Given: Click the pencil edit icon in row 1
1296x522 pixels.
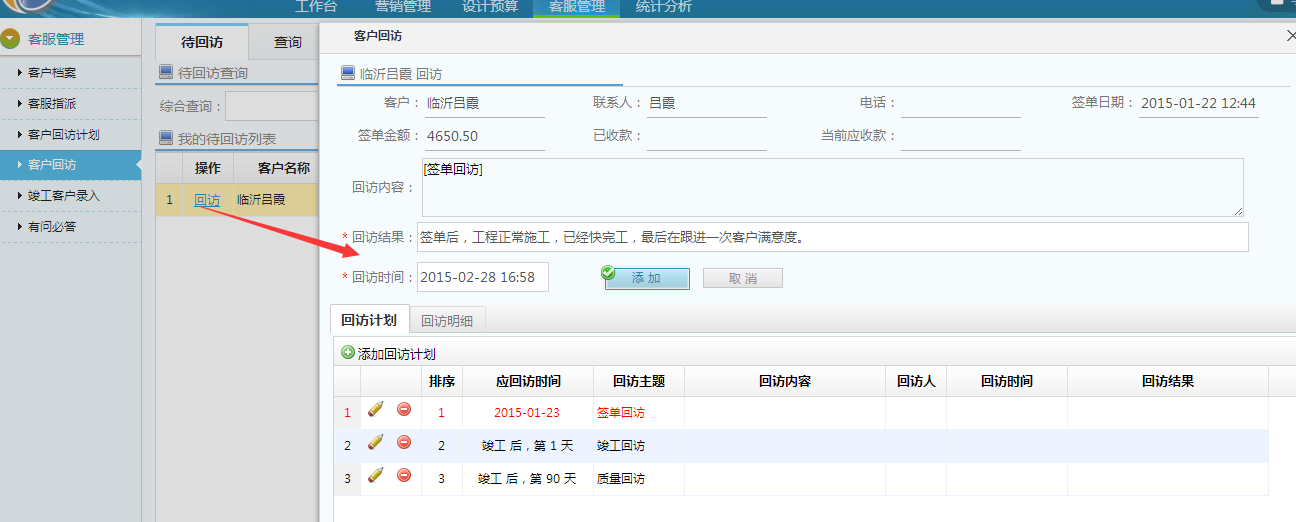Looking at the screenshot, I should point(376,410).
